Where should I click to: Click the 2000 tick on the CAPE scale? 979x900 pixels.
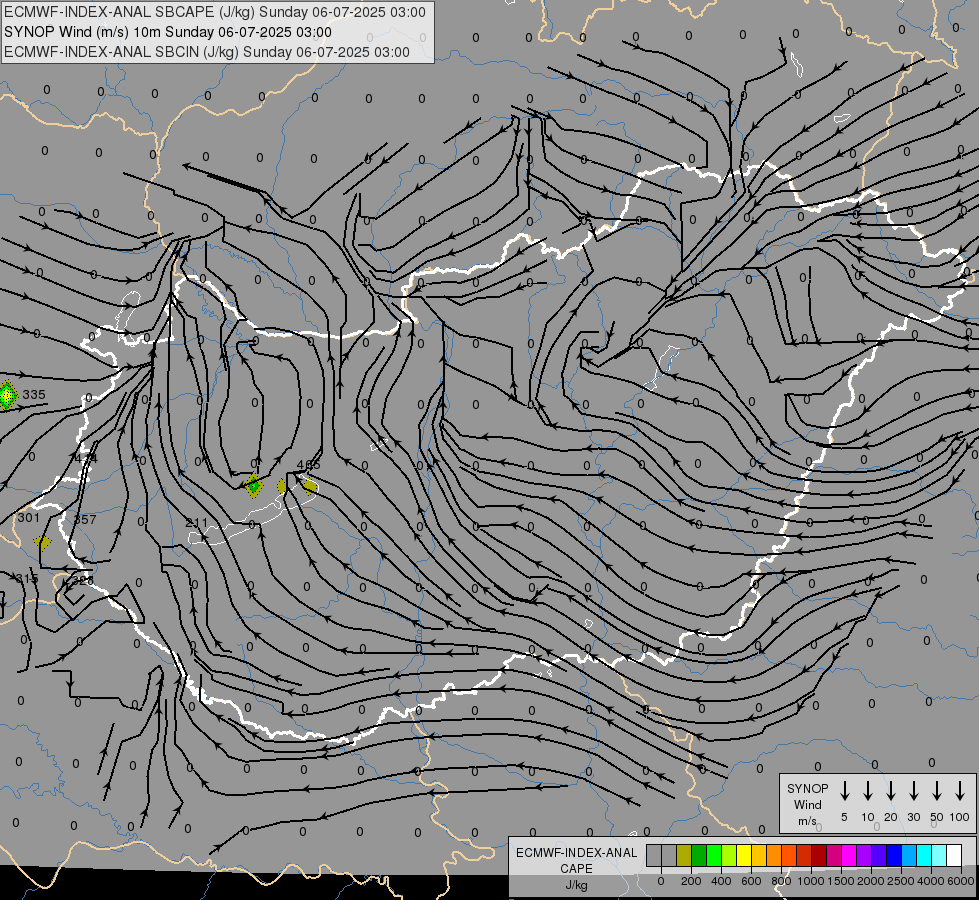[x=871, y=881]
